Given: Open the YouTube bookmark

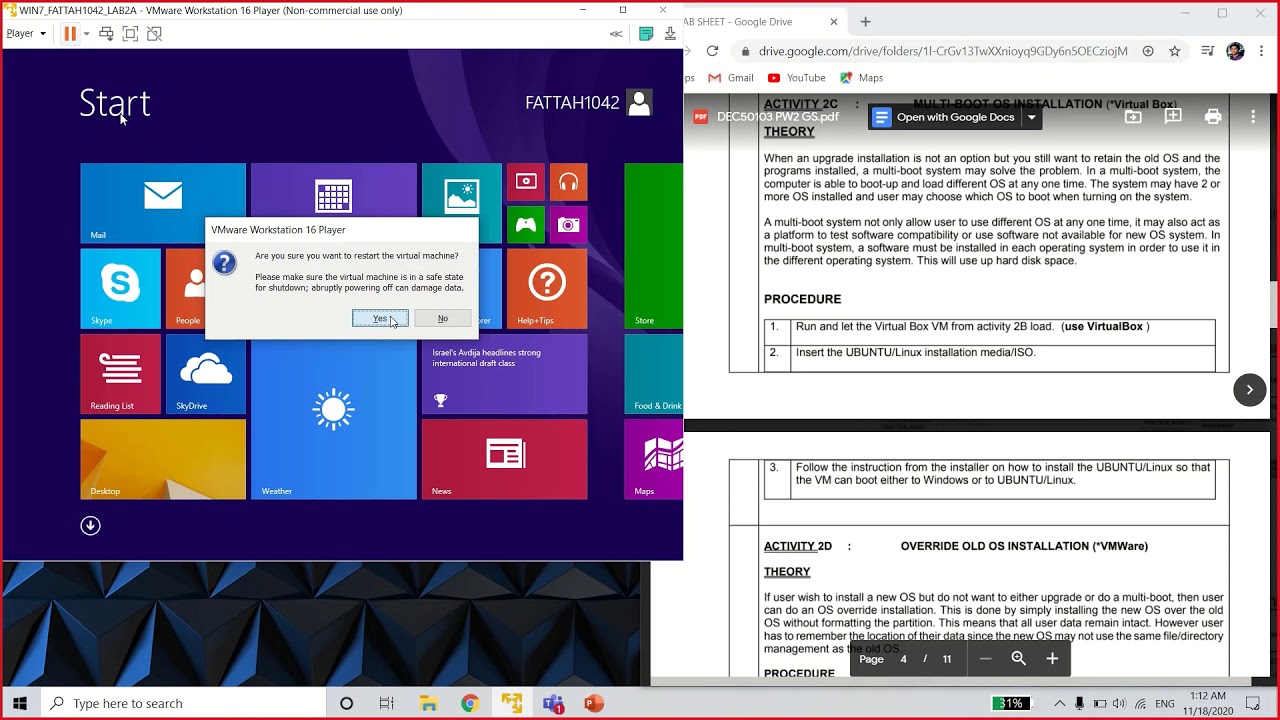Looking at the screenshot, I should (796, 78).
